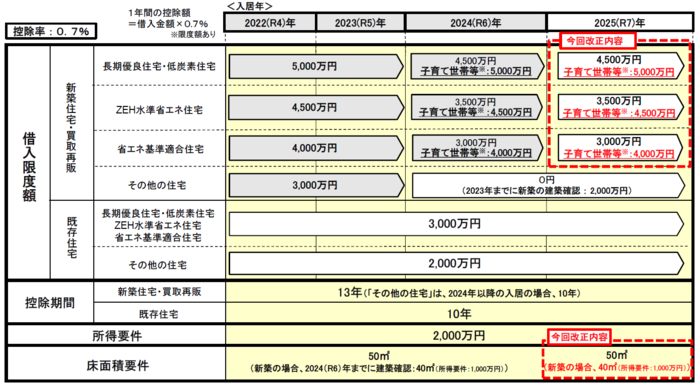
Task: Select the ZEH水準省エネ住宅 row label
Action: [159, 109]
